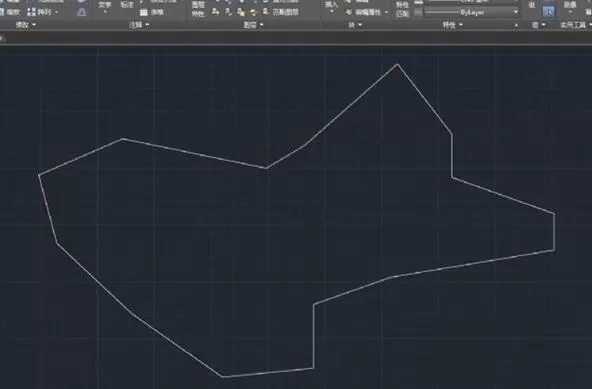
Task: Click Match Properties (特性匹配) tool
Action: tap(402, 9)
